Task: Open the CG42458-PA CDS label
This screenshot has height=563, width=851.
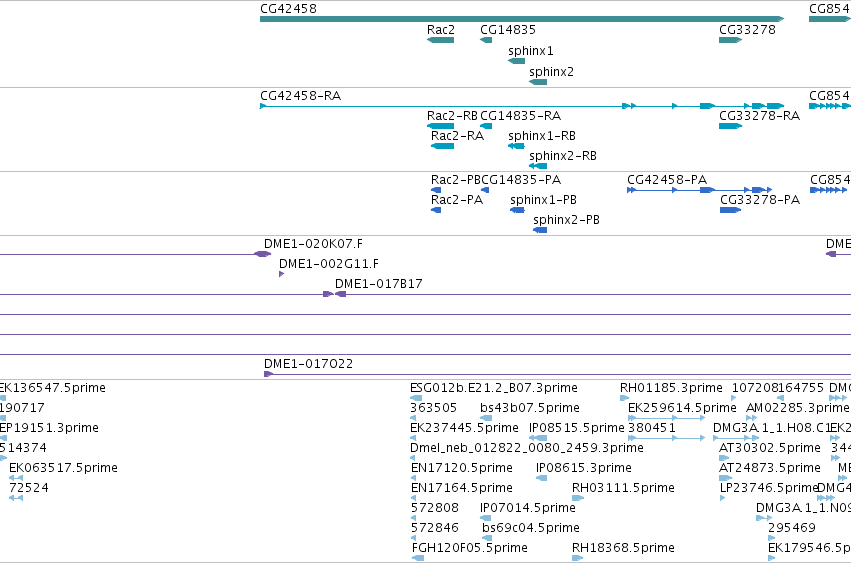Action: tap(667, 180)
